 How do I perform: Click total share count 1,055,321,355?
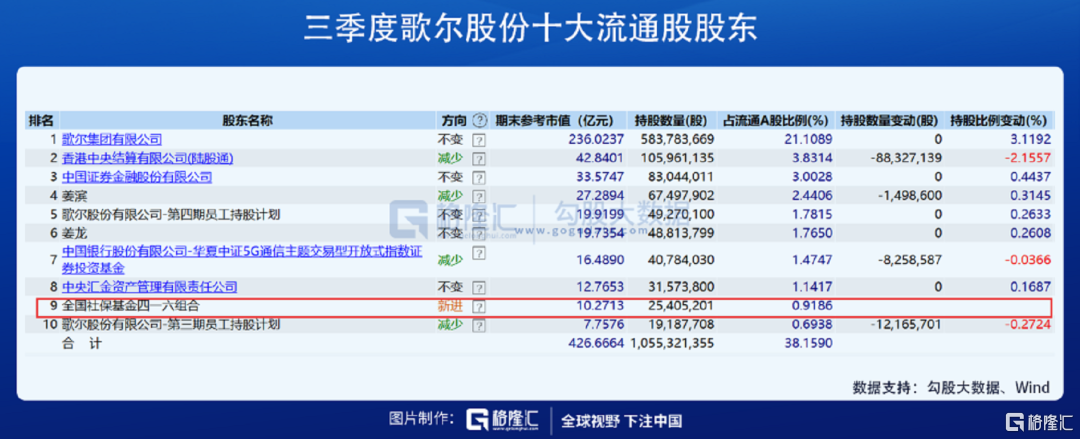(x=672, y=343)
